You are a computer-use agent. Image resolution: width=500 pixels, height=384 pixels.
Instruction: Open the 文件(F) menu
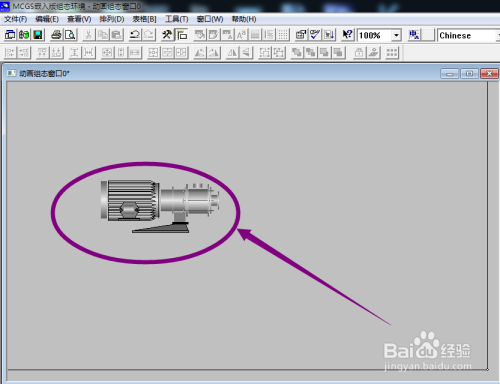click(15, 19)
